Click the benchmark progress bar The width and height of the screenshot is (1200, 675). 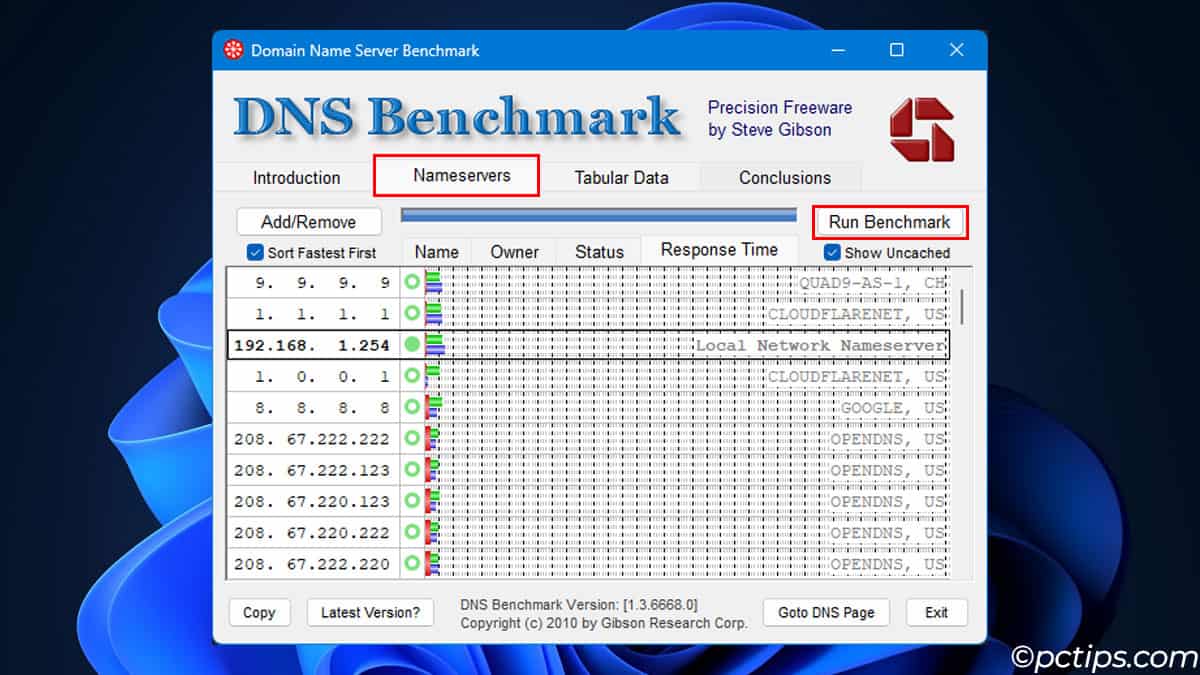(599, 214)
